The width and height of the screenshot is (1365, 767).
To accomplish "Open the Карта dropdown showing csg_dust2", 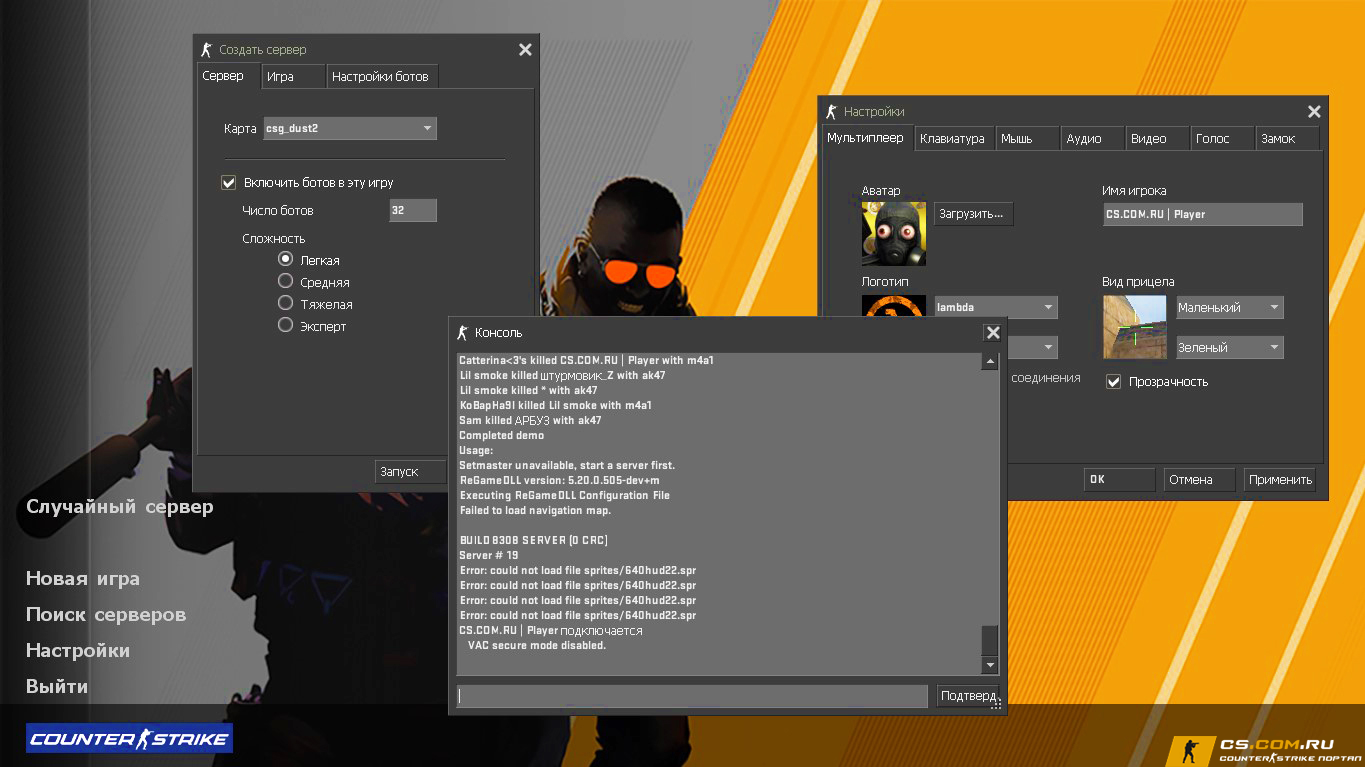I will click(350, 128).
